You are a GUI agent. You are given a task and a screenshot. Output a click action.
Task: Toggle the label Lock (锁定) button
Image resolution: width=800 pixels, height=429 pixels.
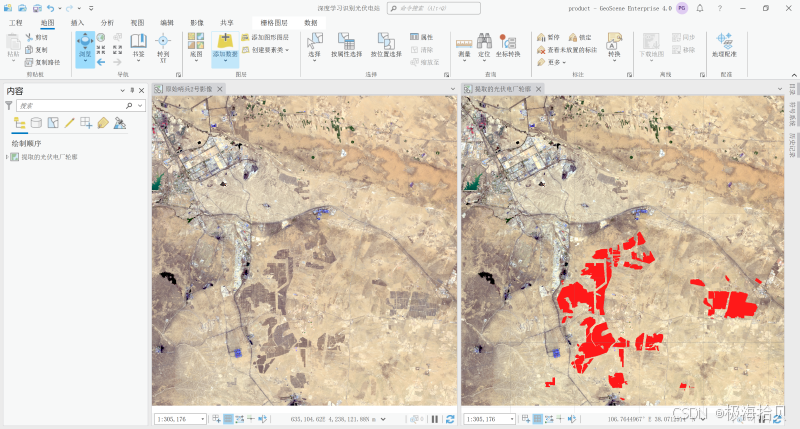pos(580,37)
